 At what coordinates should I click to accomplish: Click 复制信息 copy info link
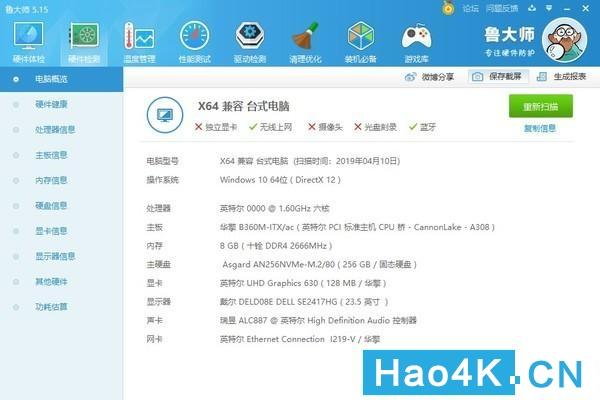click(x=540, y=128)
